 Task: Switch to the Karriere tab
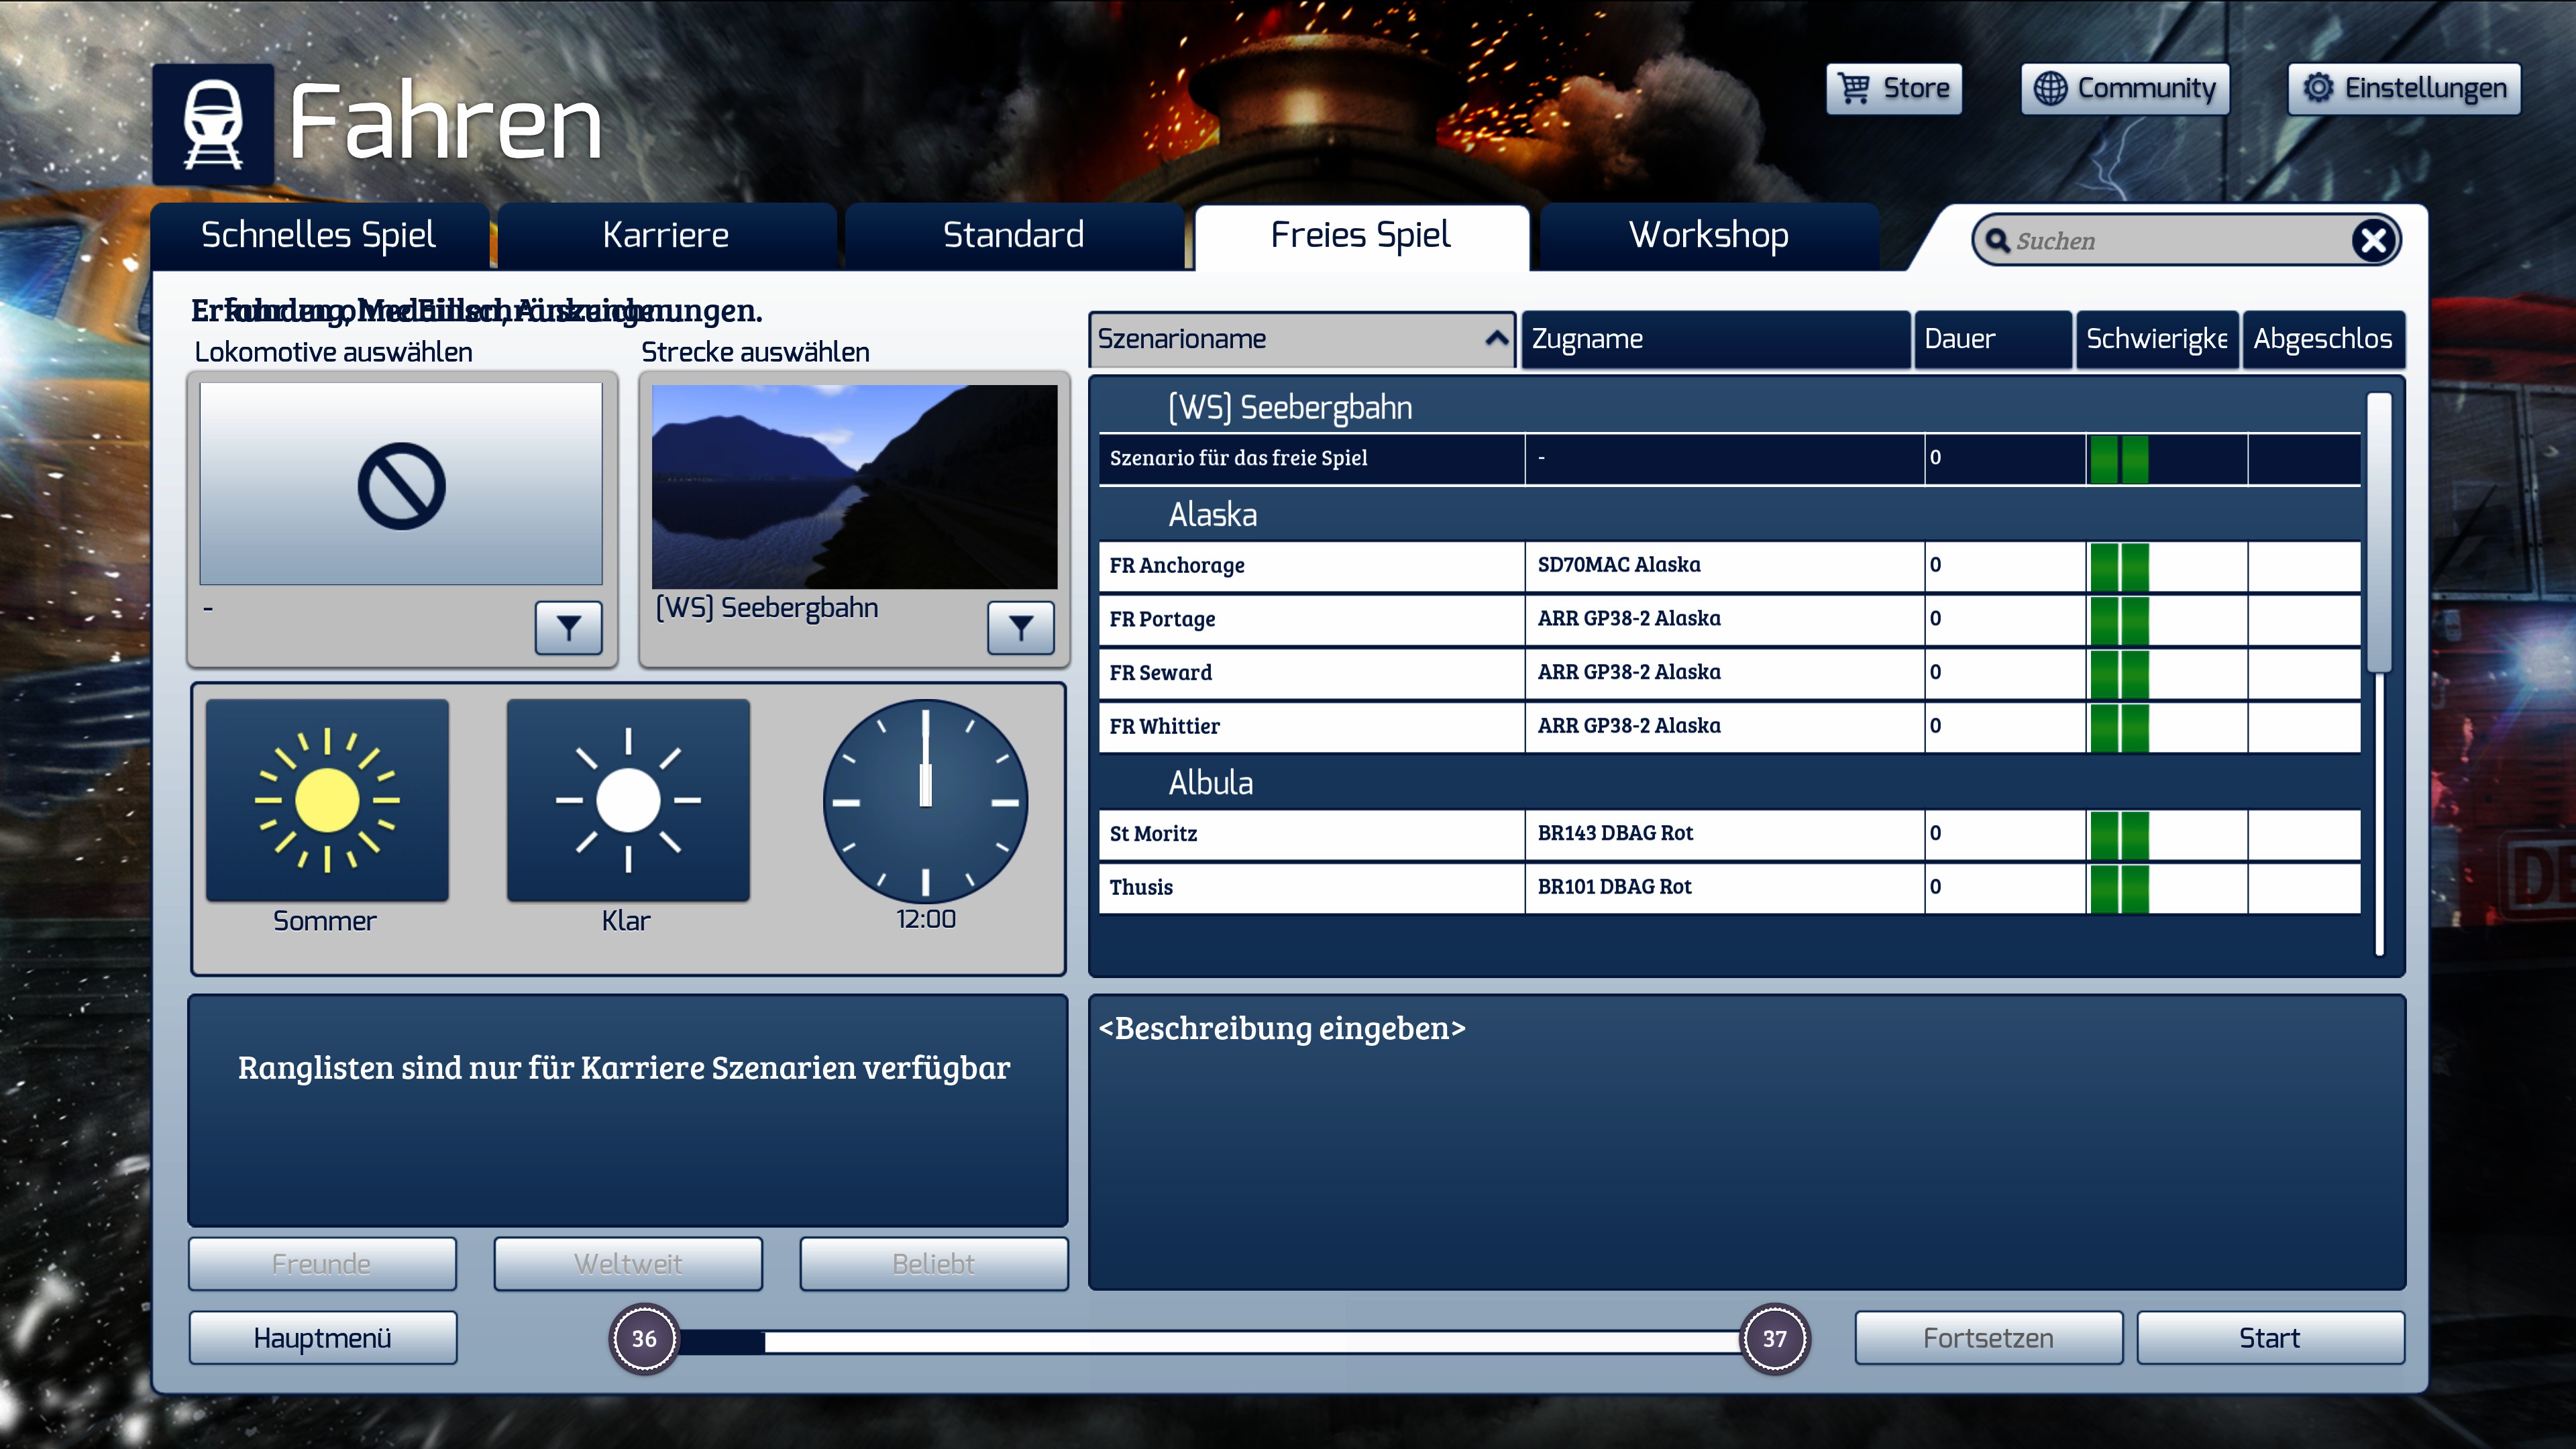(x=666, y=236)
